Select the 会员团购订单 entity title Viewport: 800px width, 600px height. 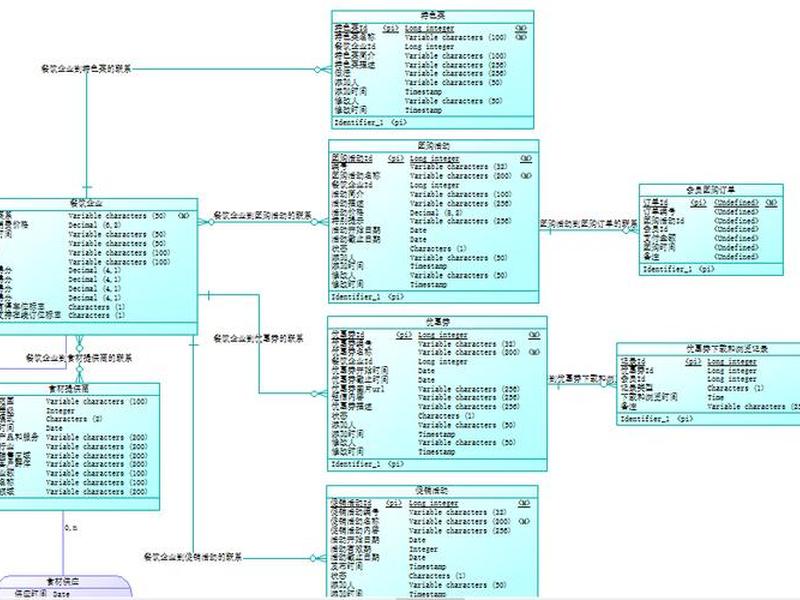pyautogui.click(x=711, y=190)
